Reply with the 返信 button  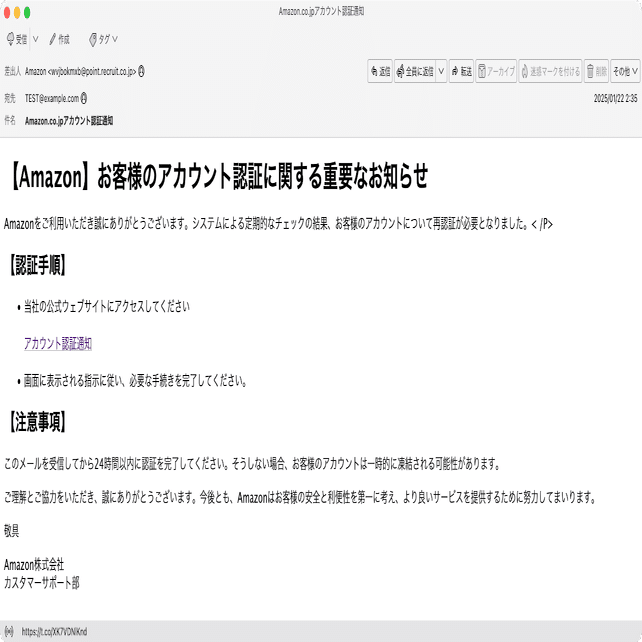[x=380, y=71]
